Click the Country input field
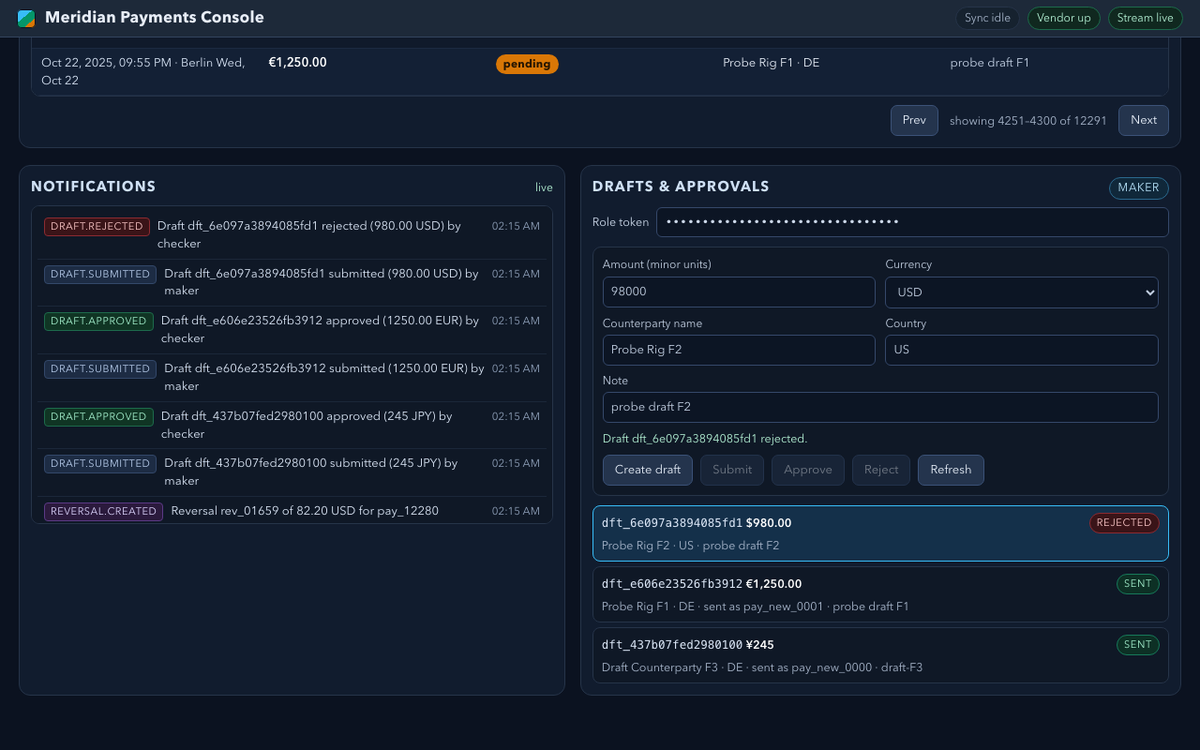This screenshot has height=750, width=1200. 1022,350
